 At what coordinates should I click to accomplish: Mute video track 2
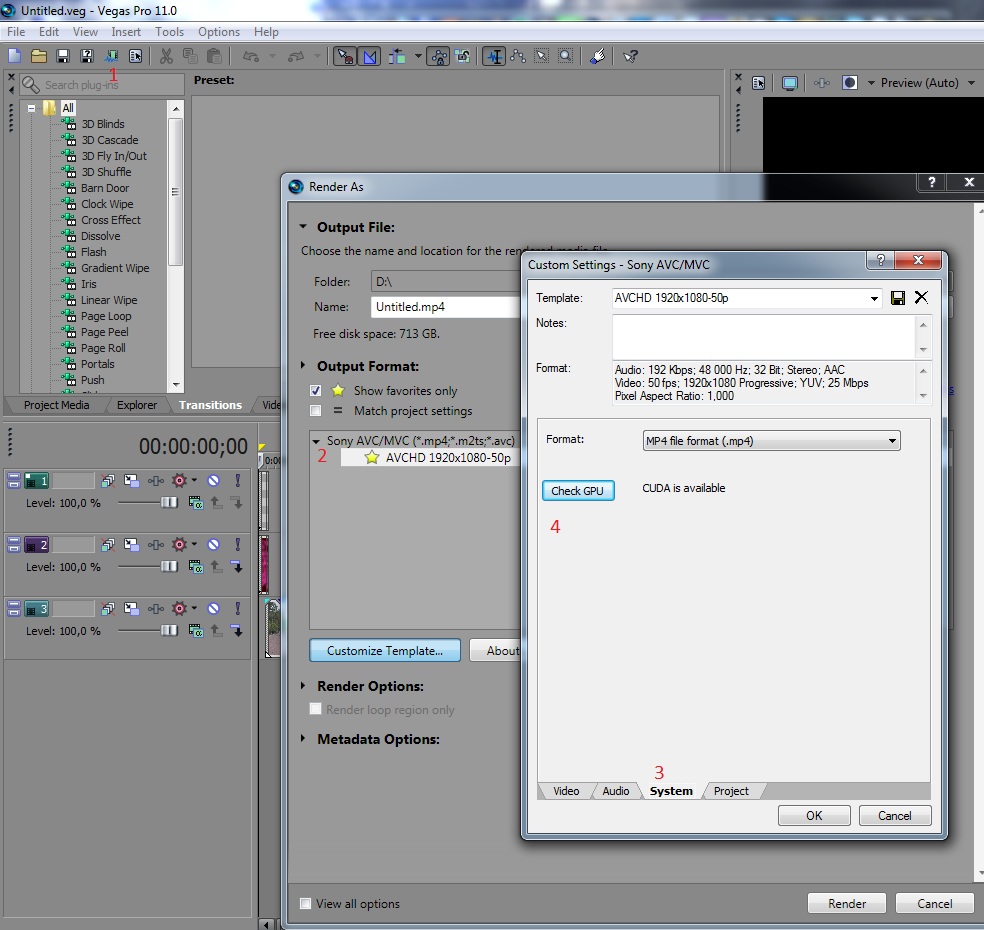pos(213,545)
